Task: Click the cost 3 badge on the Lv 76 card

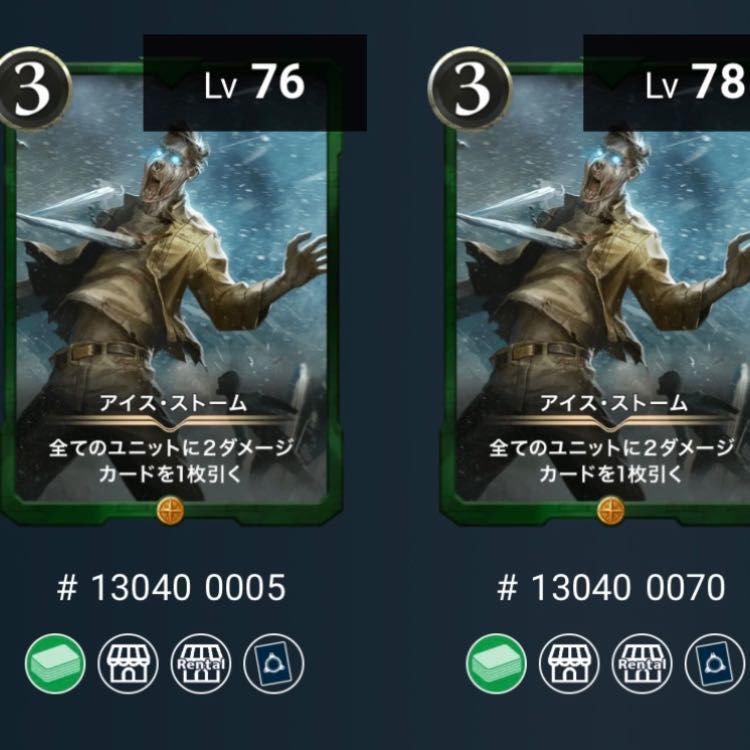Action: [x=33, y=88]
